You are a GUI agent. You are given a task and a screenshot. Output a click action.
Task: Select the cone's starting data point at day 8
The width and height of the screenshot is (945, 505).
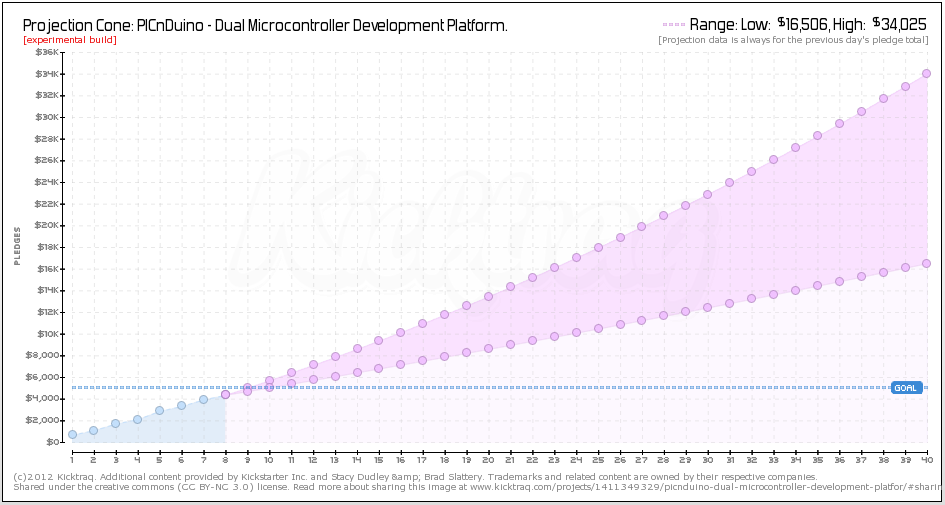pyautogui.click(x=225, y=394)
